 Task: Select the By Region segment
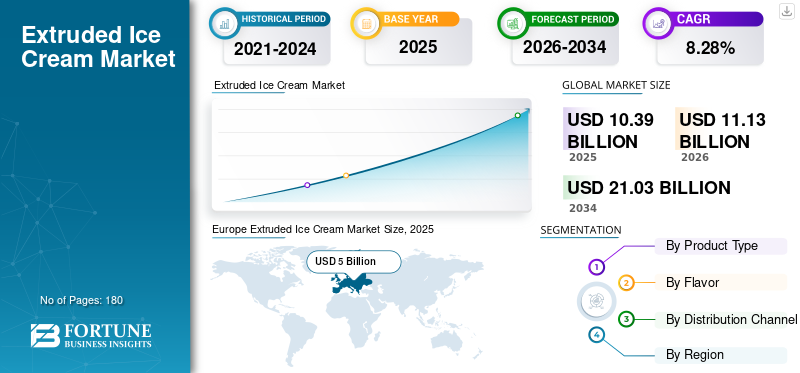pos(720,355)
